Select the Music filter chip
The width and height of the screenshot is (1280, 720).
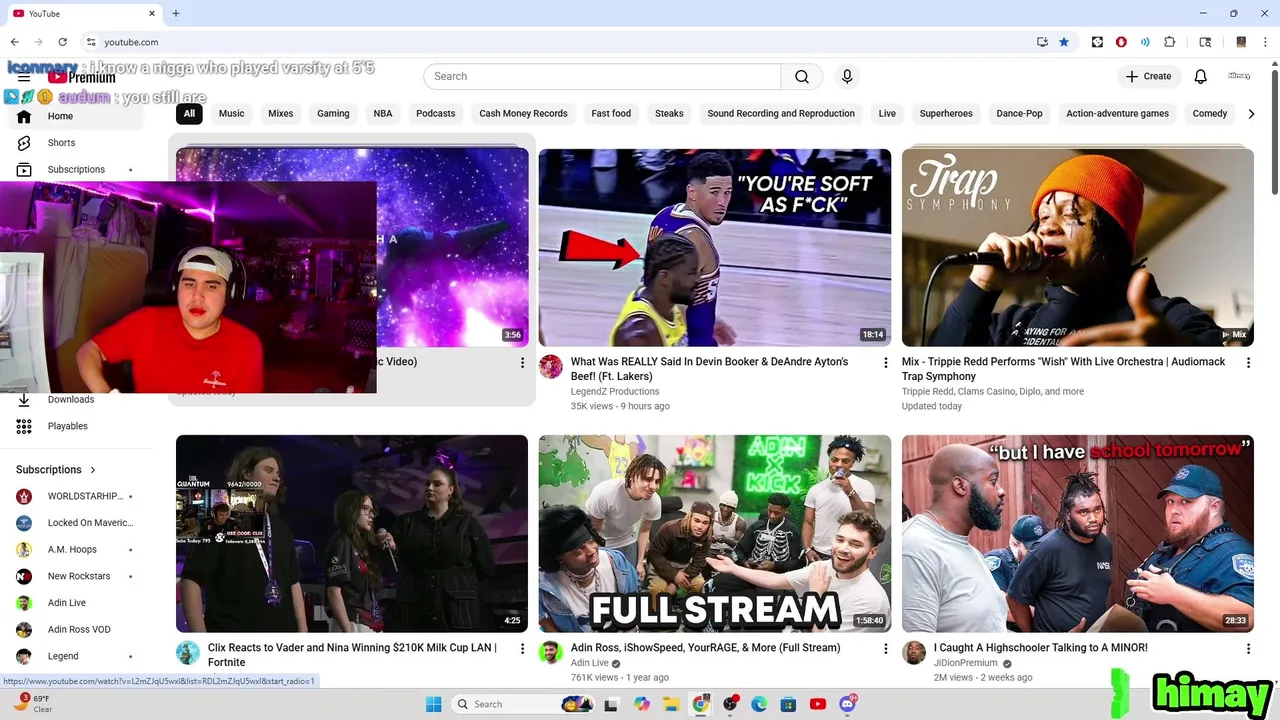[x=231, y=114]
